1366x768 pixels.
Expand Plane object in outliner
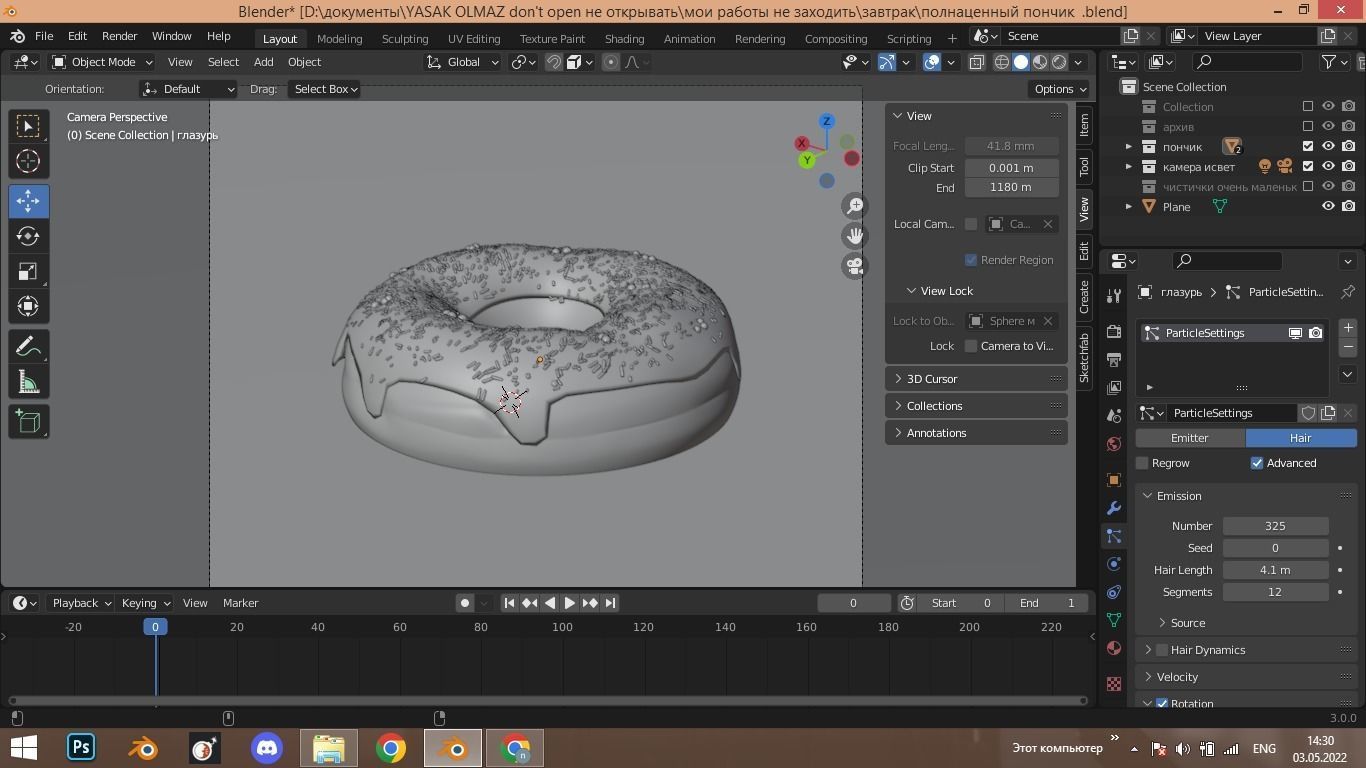[x=1129, y=206]
